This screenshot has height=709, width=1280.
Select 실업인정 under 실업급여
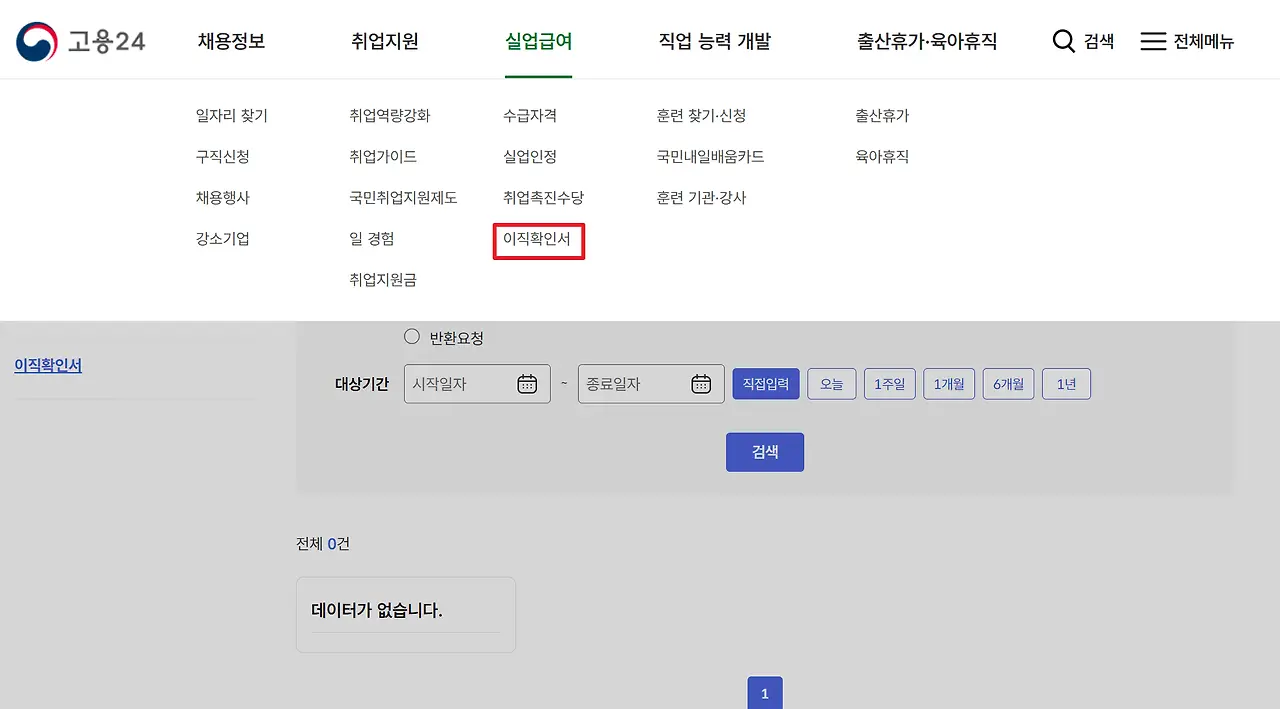click(530, 157)
